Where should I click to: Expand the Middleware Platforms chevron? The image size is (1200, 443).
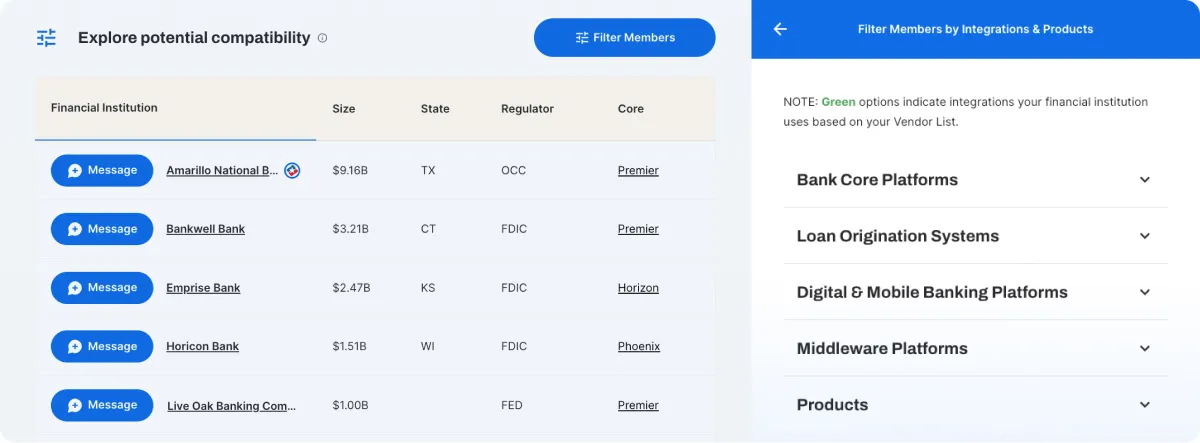1145,348
